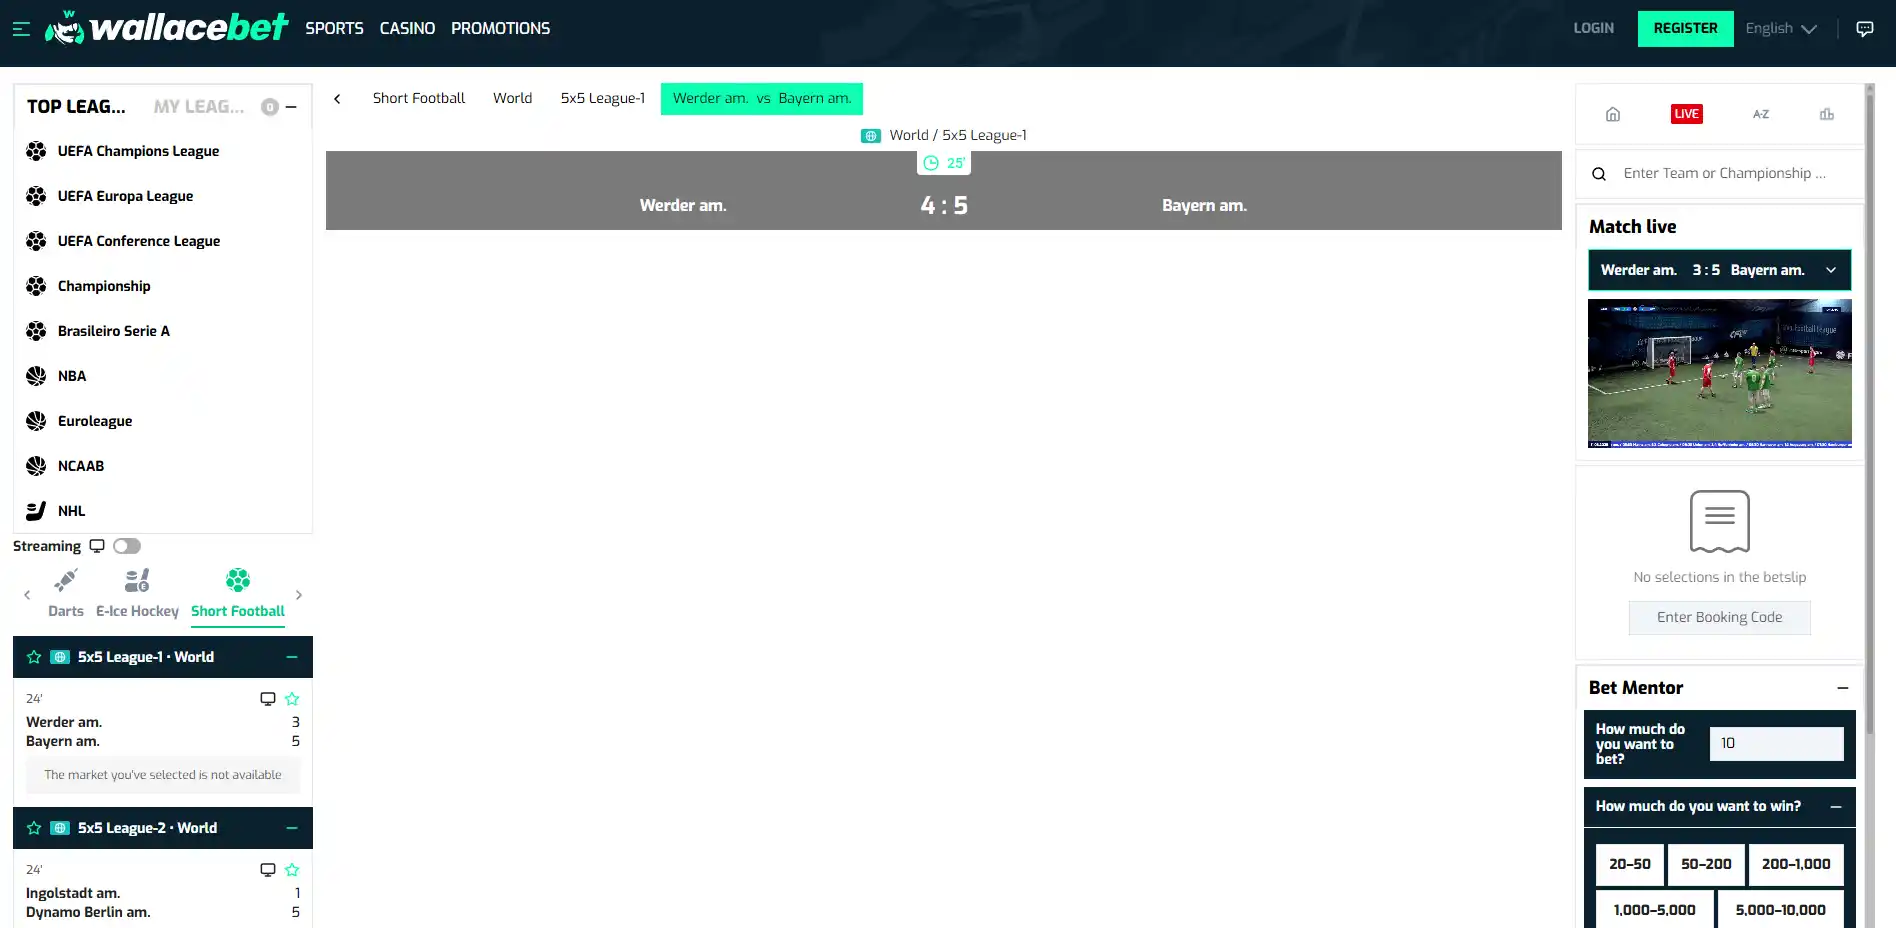1896x928 pixels.
Task: Click the home icon in right panel
Action: point(1613,114)
